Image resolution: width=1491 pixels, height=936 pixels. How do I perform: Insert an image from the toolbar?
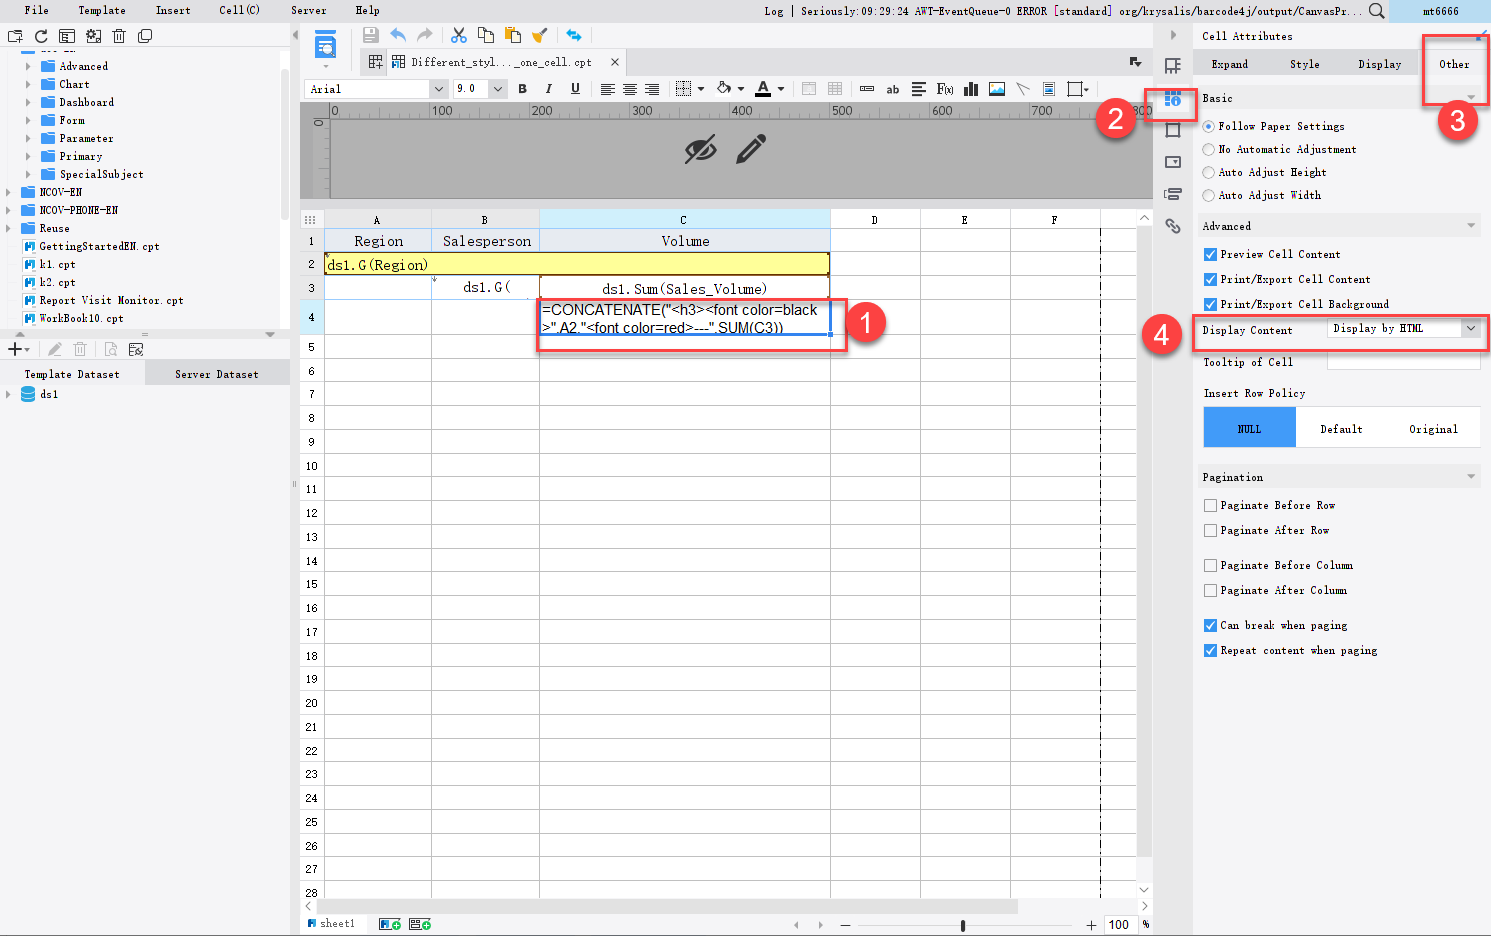tap(996, 89)
